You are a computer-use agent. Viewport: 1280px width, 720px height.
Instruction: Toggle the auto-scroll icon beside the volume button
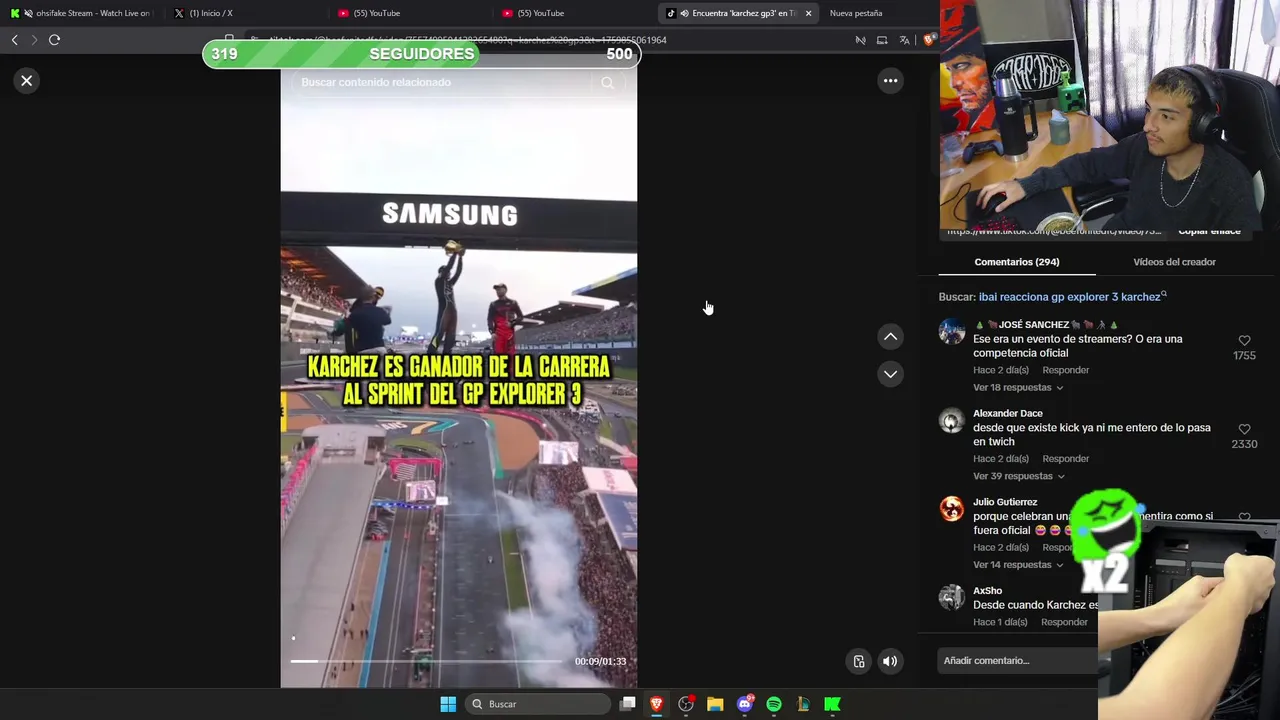(x=858, y=661)
